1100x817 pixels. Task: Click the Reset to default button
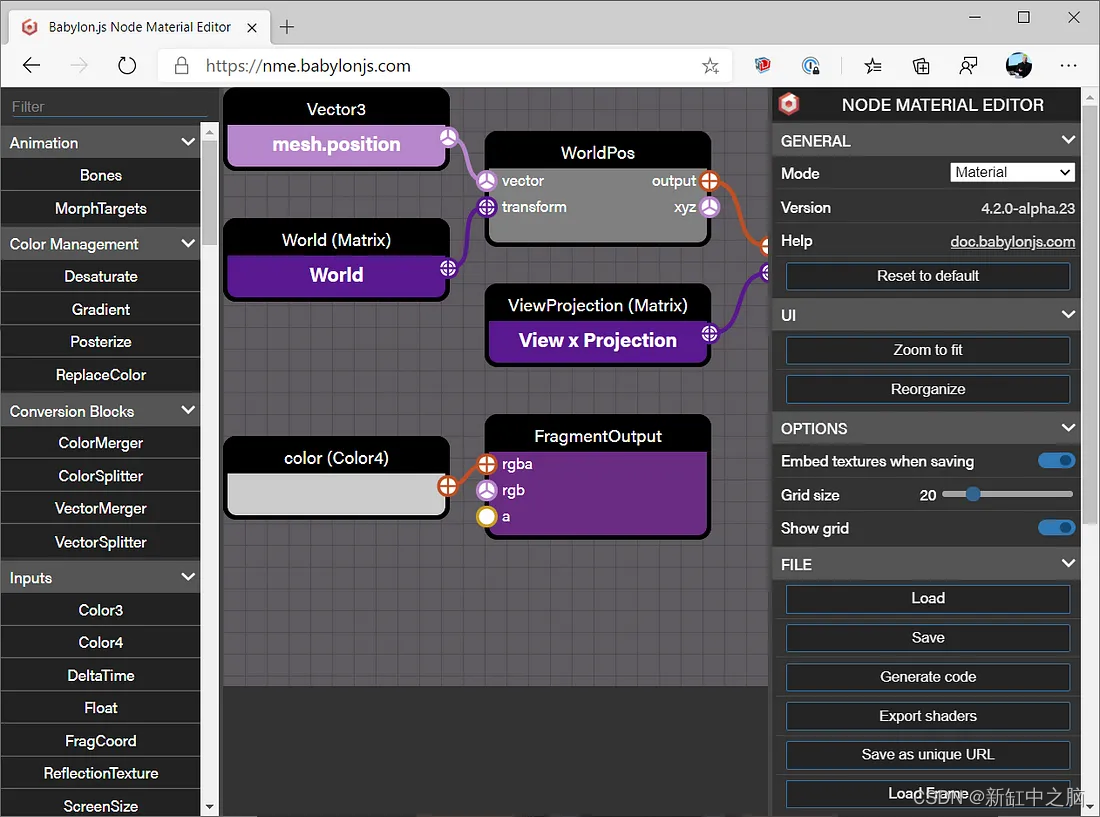tap(927, 276)
